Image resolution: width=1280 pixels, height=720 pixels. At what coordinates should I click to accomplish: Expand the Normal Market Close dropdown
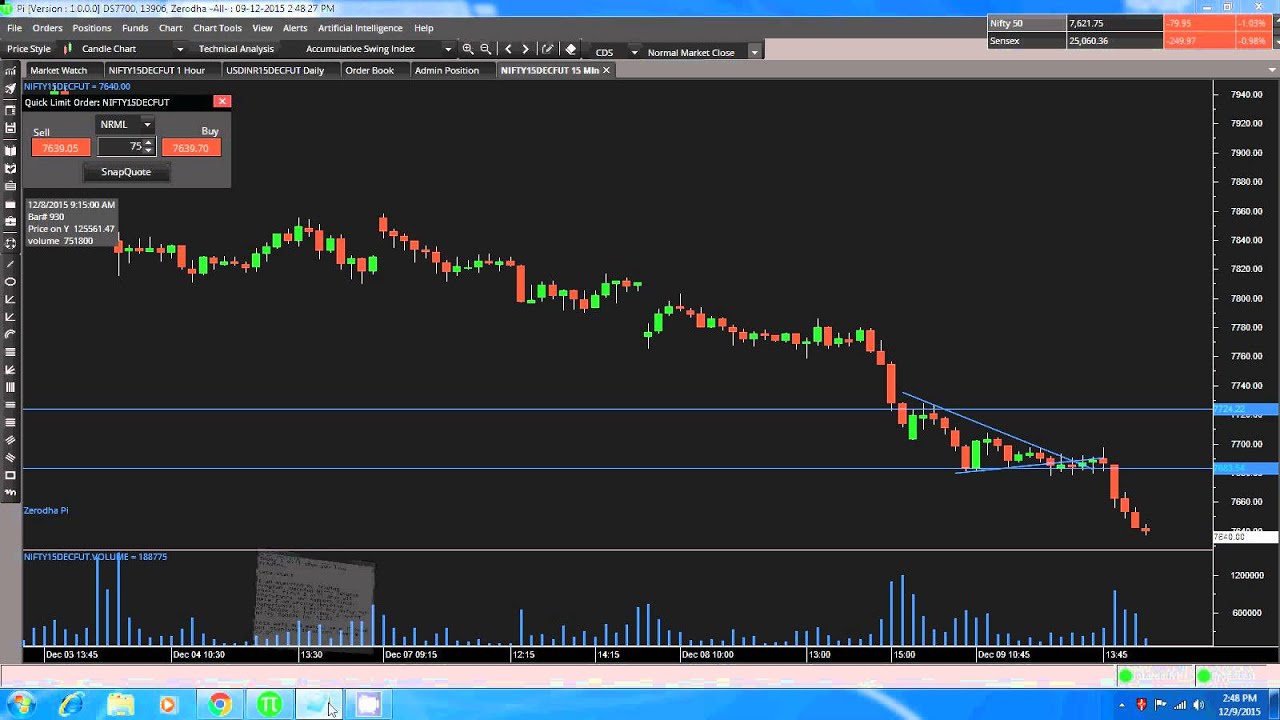(x=754, y=52)
